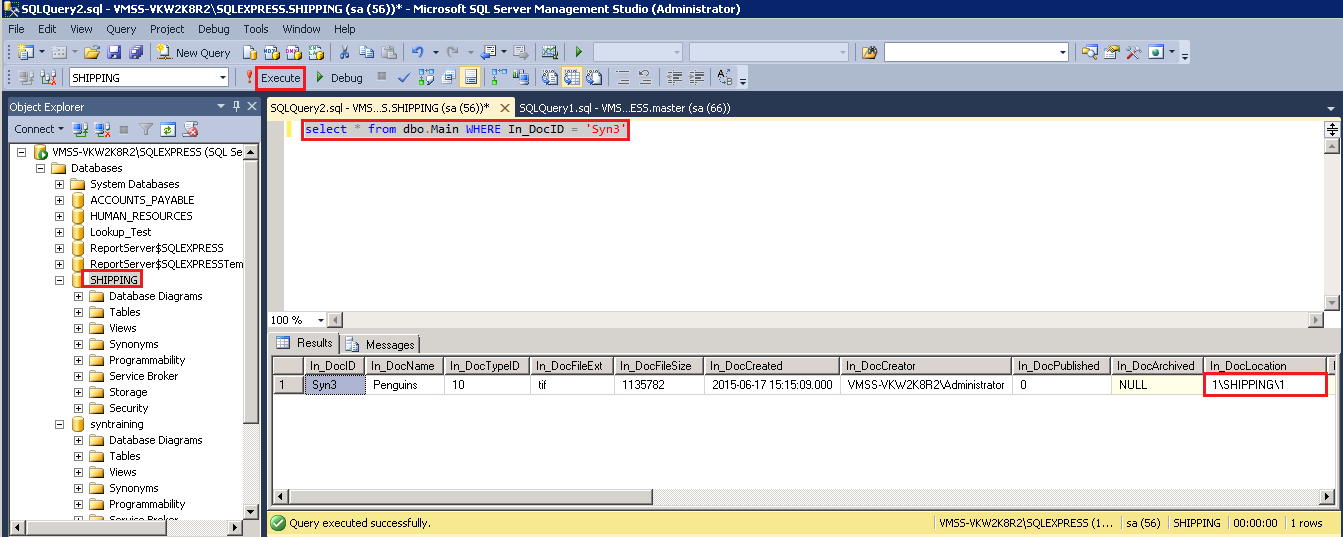Image resolution: width=1343 pixels, height=537 pixels.
Task: Select the 1135782 file size cell
Action: point(657,384)
